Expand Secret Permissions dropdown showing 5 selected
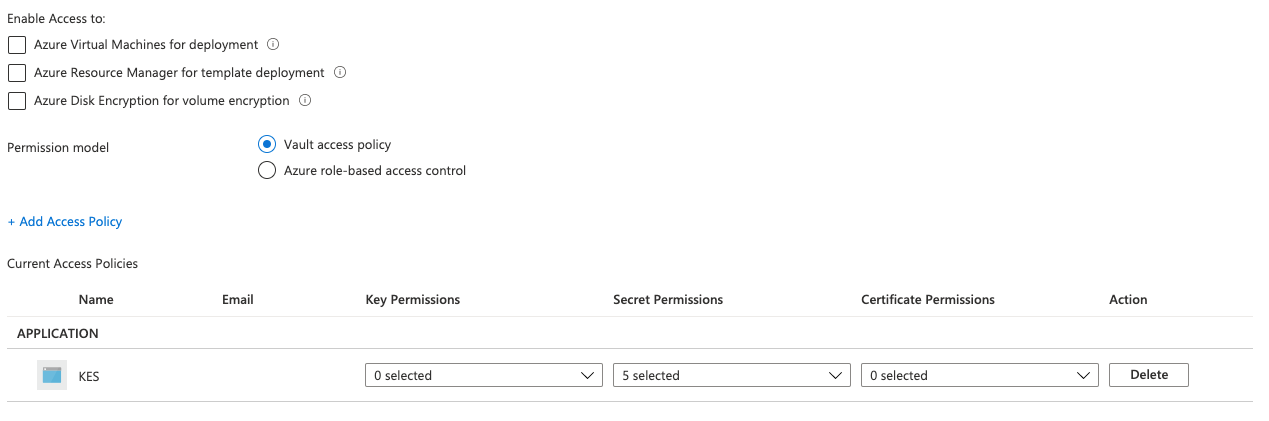This screenshot has width=1269, height=421. pos(731,375)
